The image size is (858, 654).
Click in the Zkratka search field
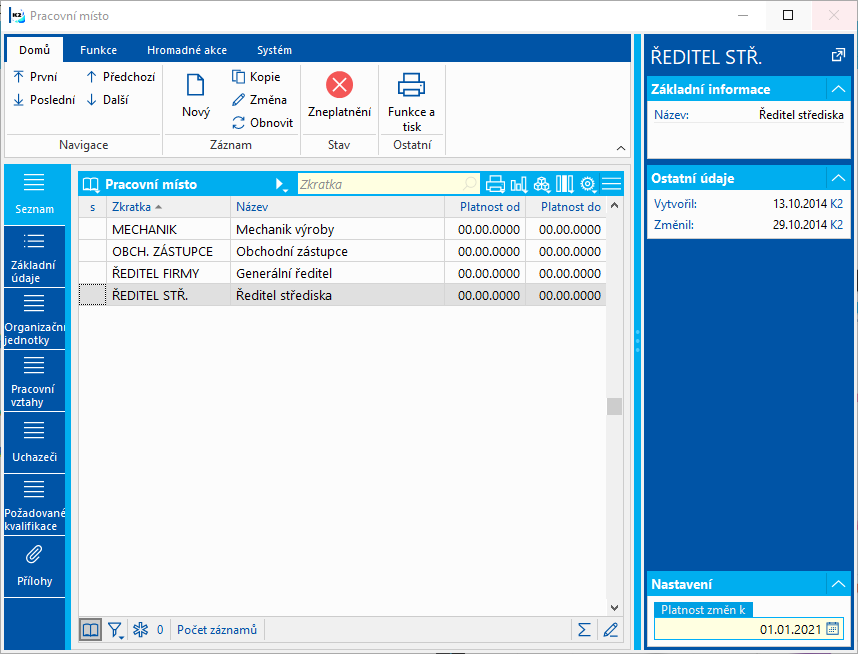click(x=380, y=184)
